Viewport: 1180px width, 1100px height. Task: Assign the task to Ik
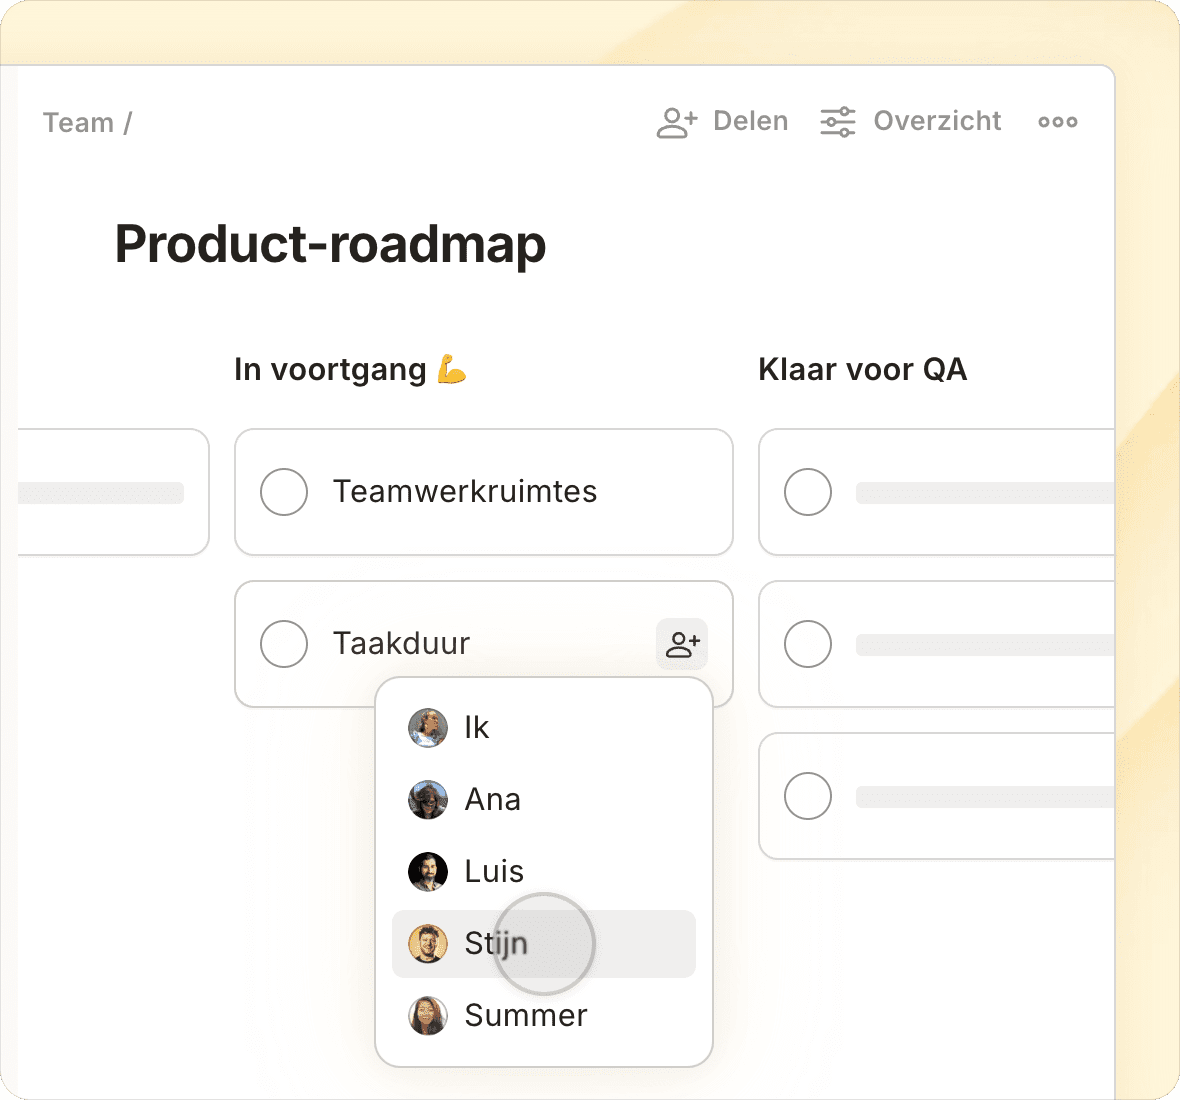pos(476,728)
